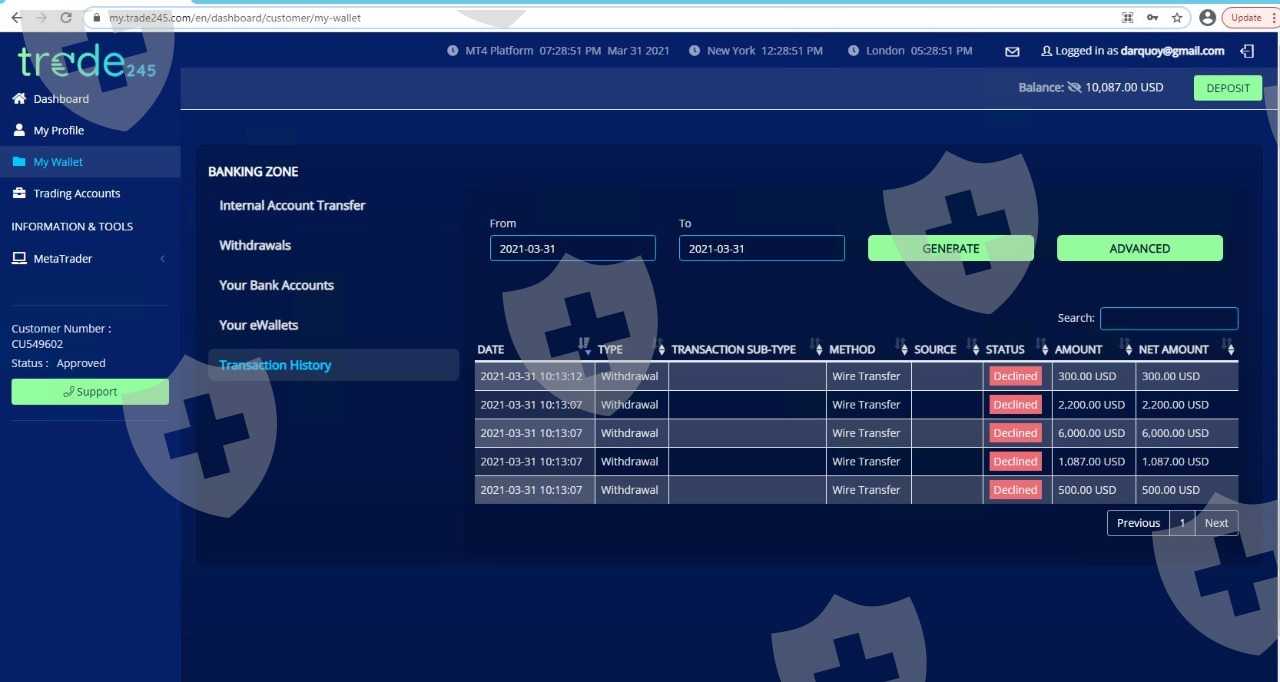Open the Chrome profile avatar icon
This screenshot has width=1280, height=682.
pos(1207,18)
